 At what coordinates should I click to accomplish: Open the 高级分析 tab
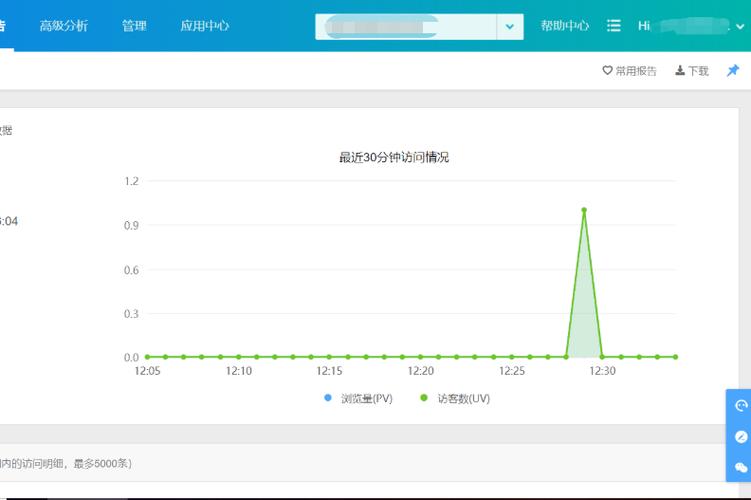(x=63, y=26)
